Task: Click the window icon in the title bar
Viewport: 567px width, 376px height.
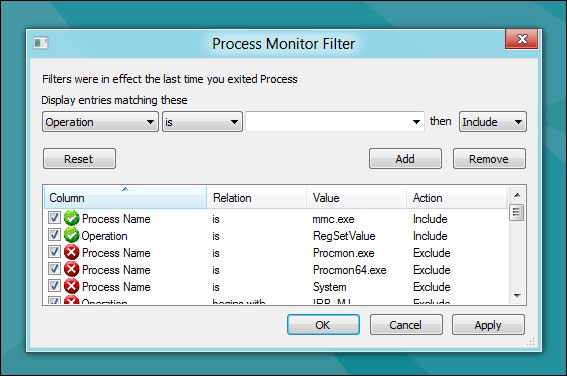Action: coord(40,43)
